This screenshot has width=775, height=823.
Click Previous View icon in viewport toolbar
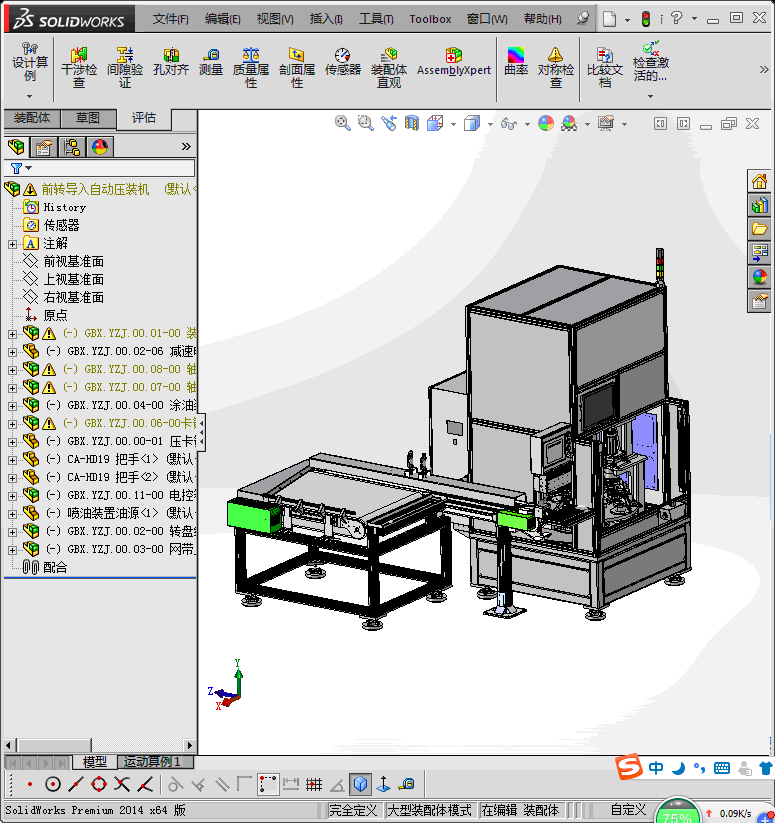coord(389,123)
